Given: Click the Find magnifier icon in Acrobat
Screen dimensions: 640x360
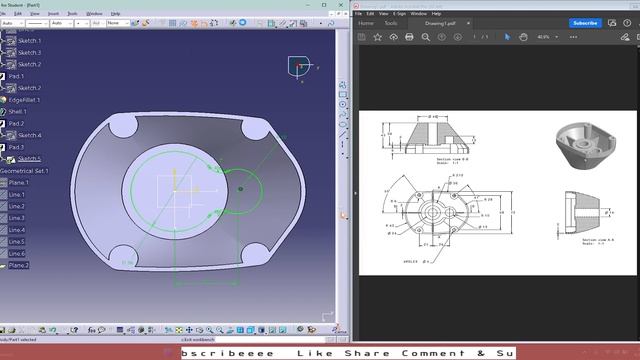Looking at the screenshot, I should 425,37.
